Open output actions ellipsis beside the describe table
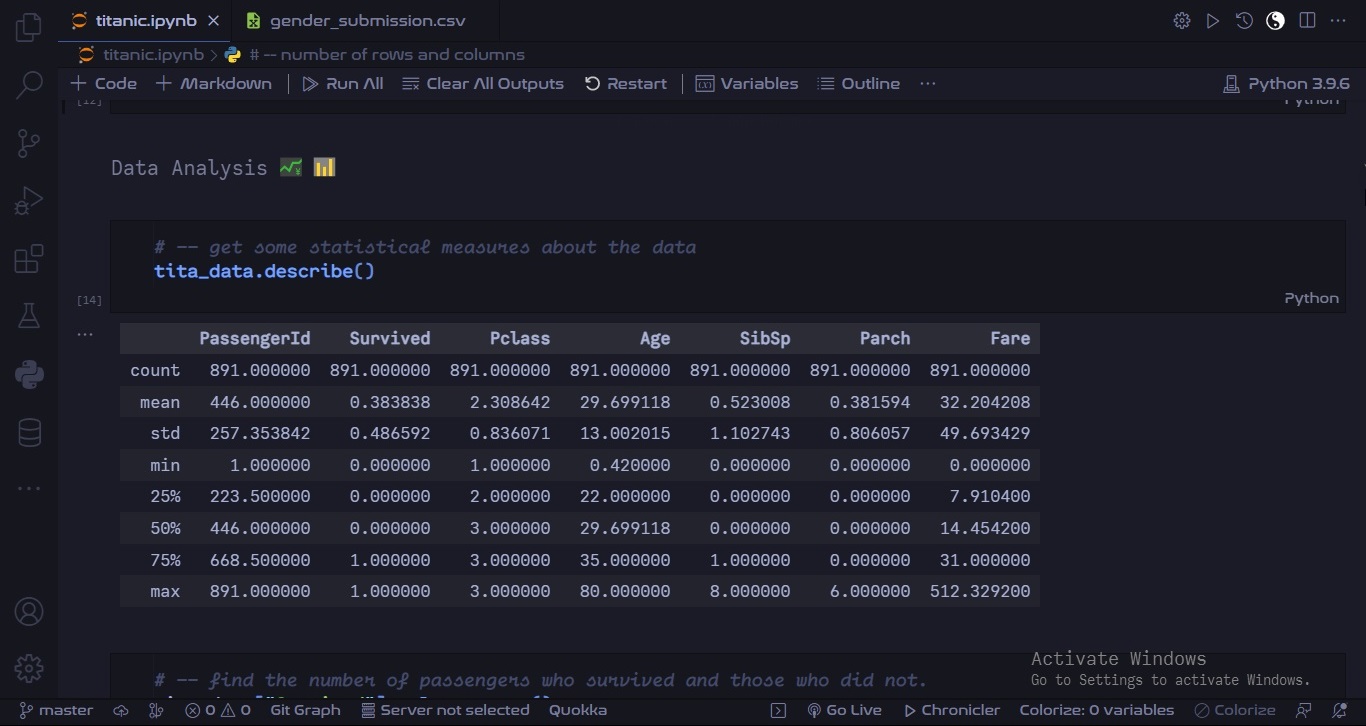This screenshot has width=1366, height=726. [x=85, y=335]
